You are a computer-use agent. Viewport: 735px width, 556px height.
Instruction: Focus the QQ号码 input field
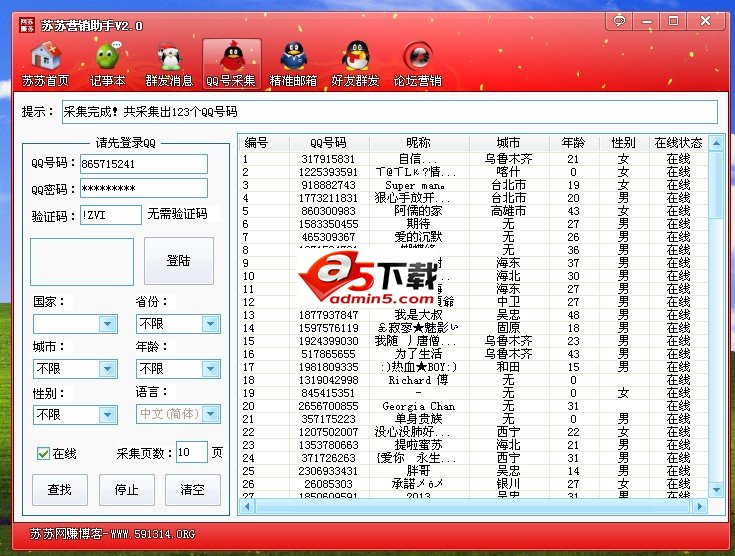[x=143, y=164]
